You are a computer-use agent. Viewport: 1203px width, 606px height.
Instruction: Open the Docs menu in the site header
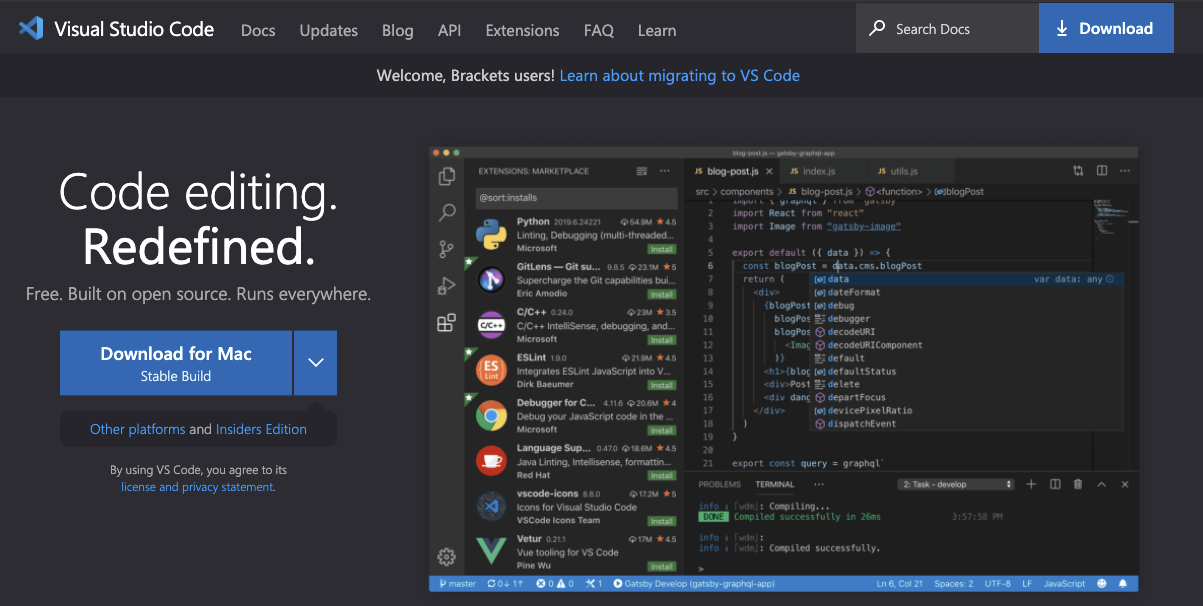point(258,30)
